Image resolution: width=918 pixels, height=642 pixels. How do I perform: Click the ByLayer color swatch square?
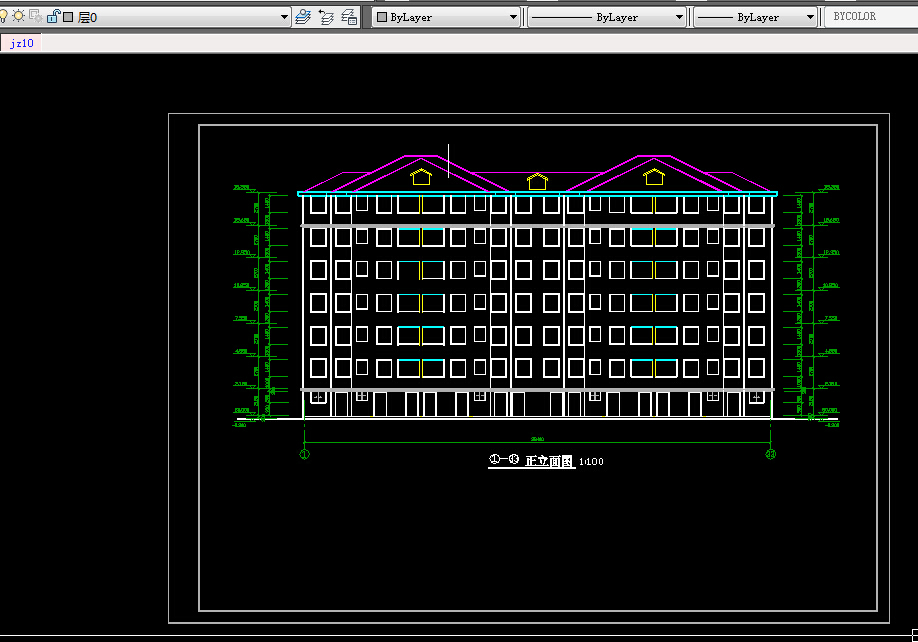pyautogui.click(x=382, y=17)
